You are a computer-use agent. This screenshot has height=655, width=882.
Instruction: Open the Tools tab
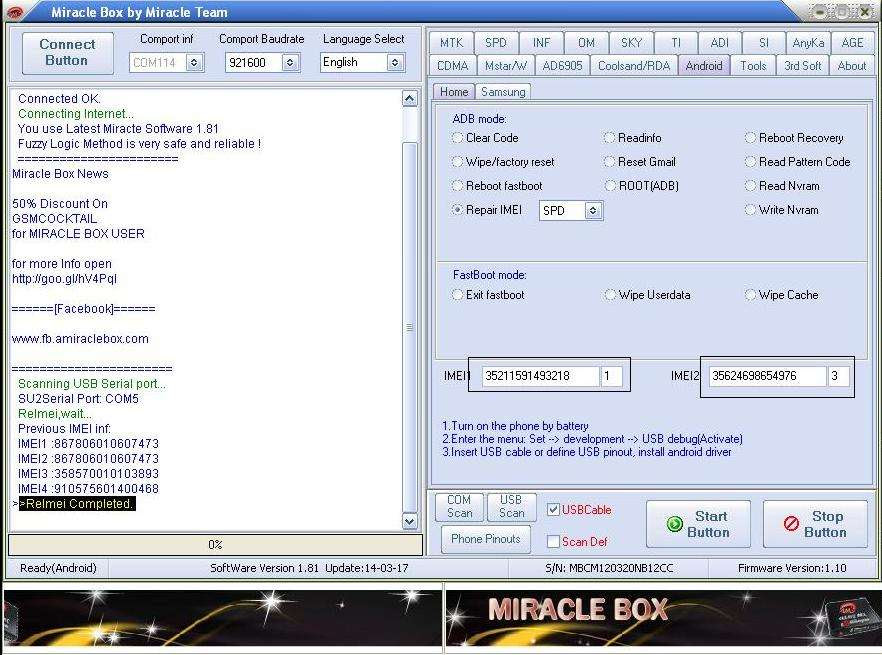(753, 66)
